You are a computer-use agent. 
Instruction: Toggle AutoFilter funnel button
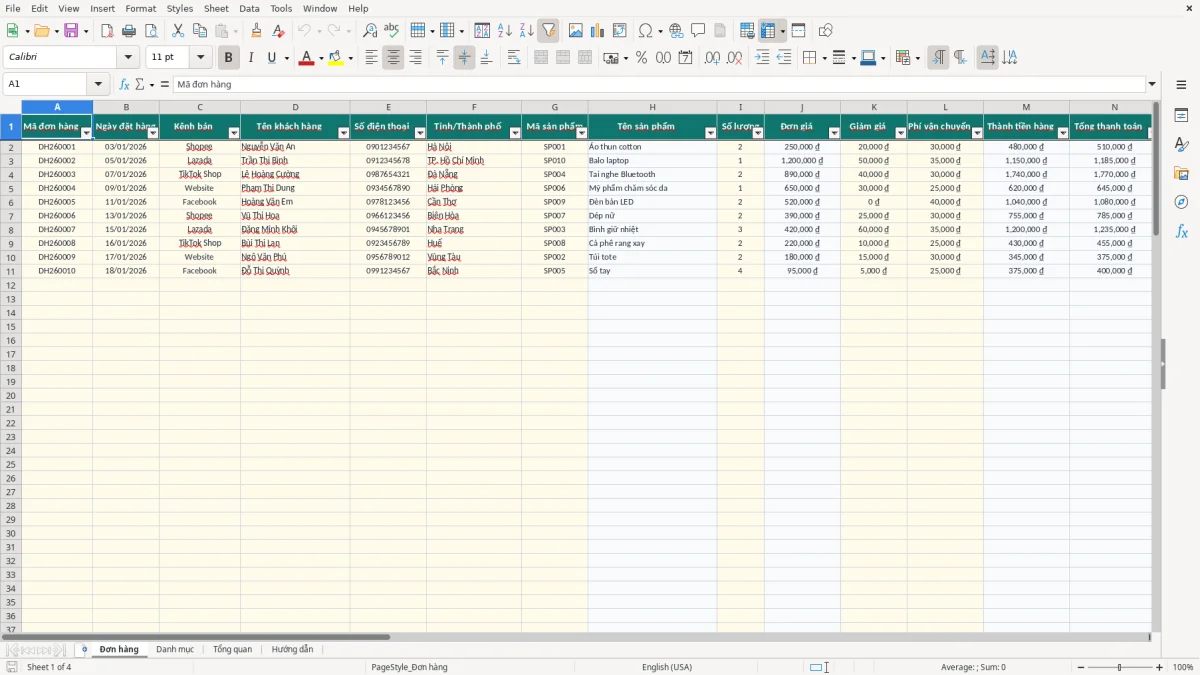pos(549,31)
